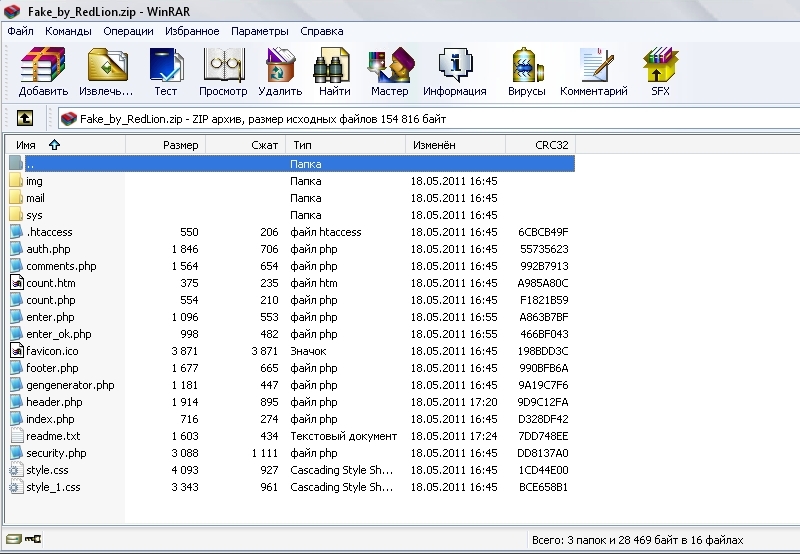
Task: Sort by the Тип column header
Action: click(345, 145)
